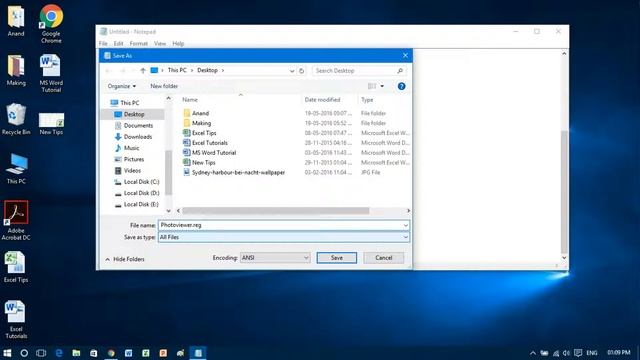Click the Notepad taskbar icon
The width and height of the screenshot is (640, 360).
(198, 353)
